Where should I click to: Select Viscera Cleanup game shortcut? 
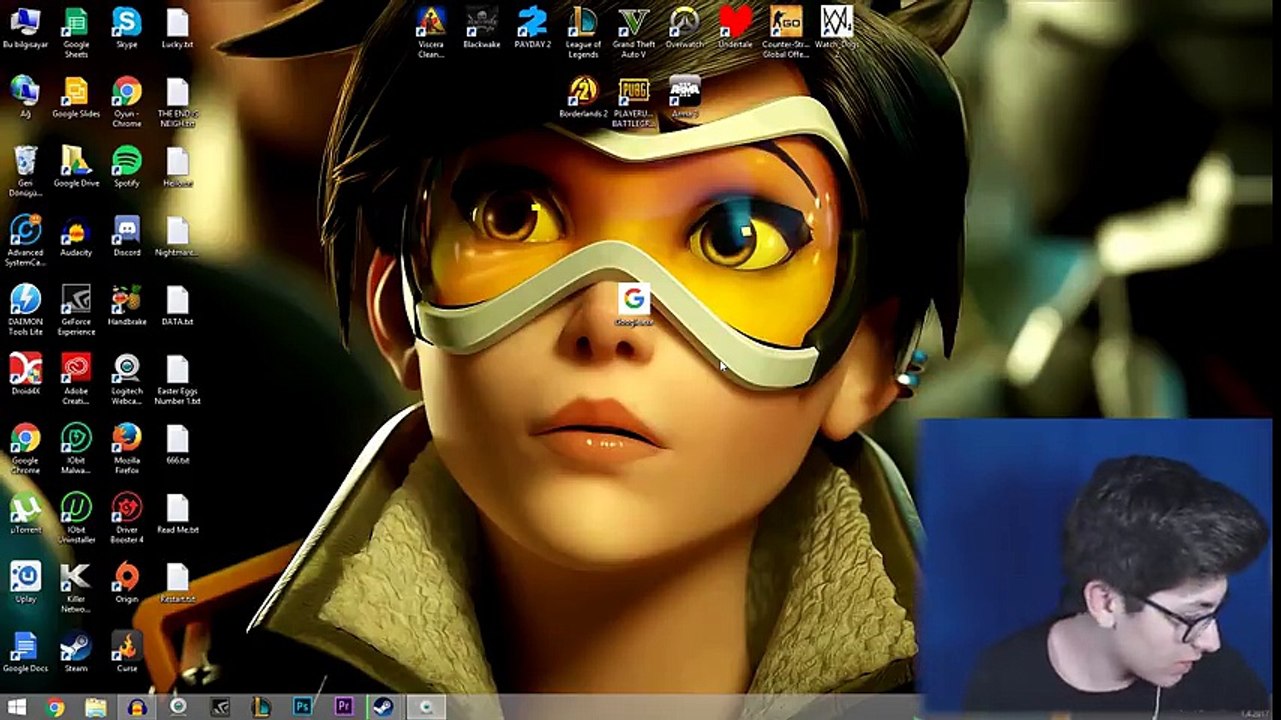431,32
